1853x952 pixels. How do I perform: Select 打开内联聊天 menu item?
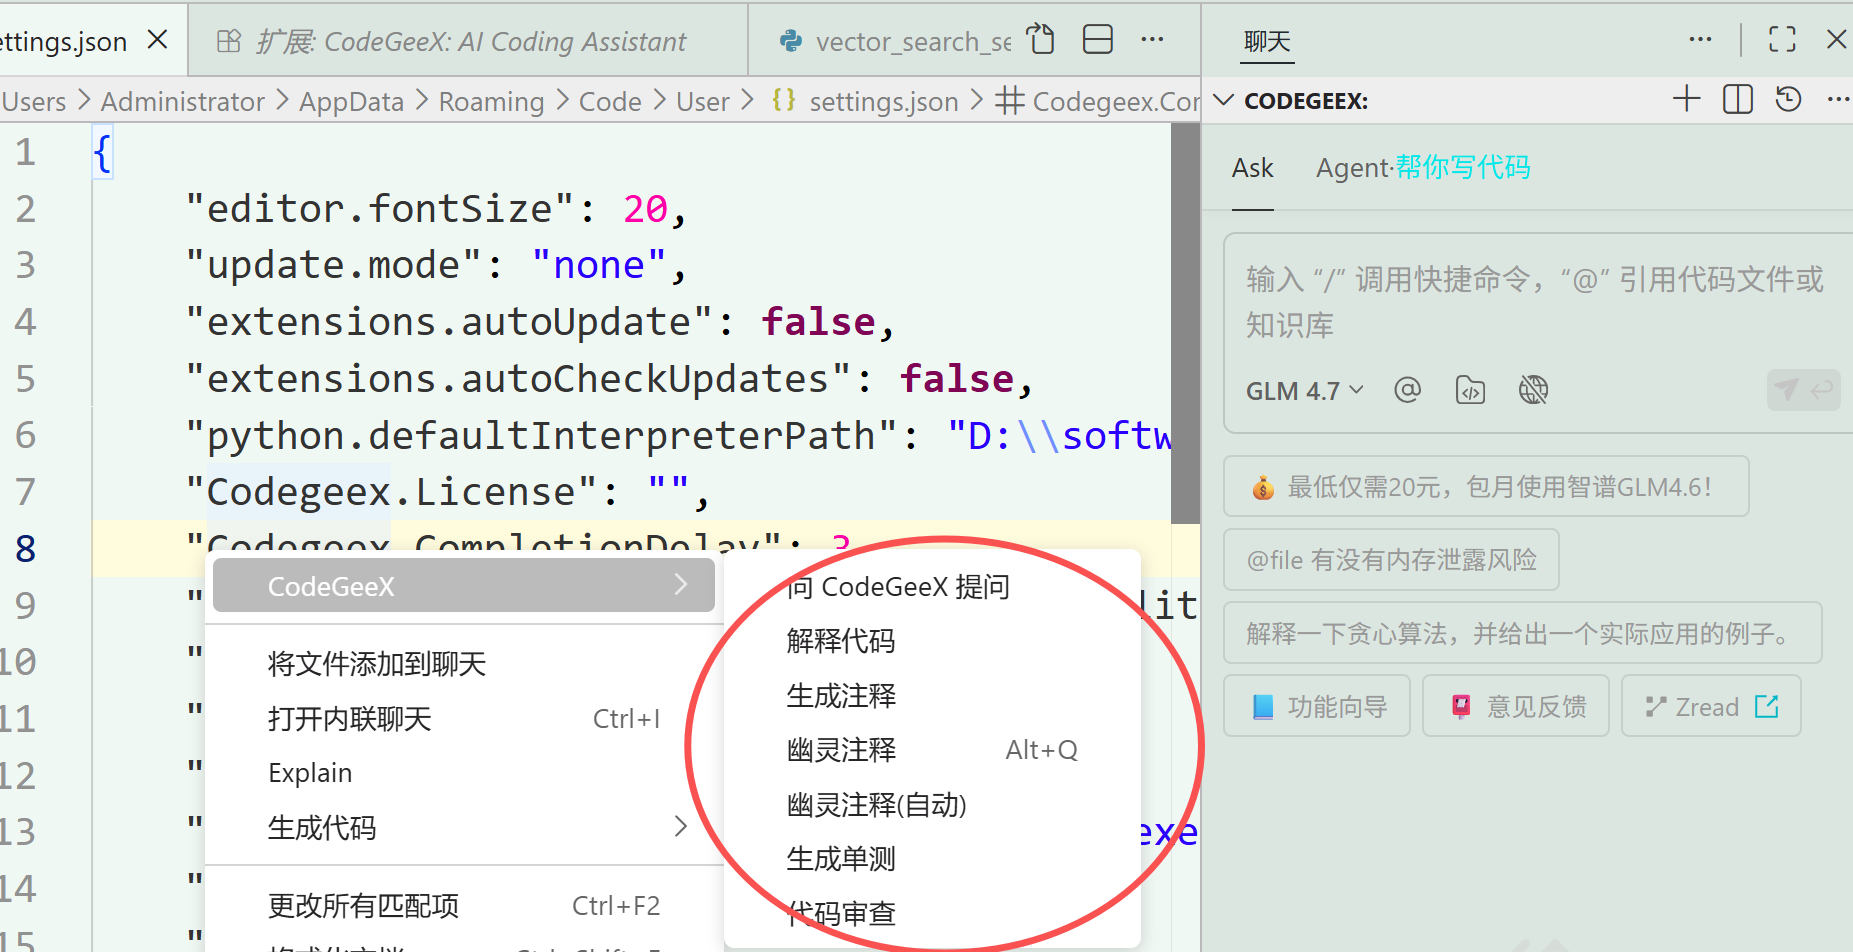coord(464,719)
